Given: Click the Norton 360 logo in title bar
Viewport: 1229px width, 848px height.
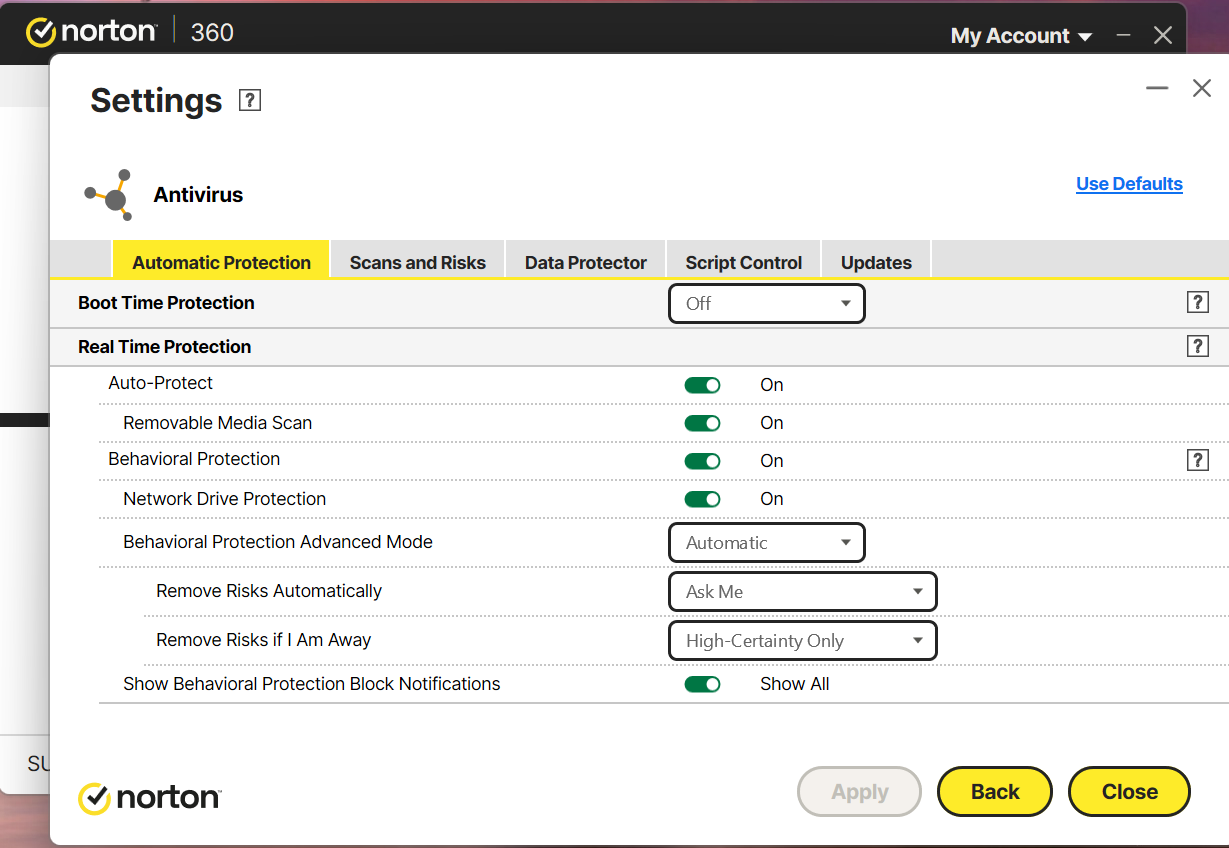Looking at the screenshot, I should pos(130,32).
